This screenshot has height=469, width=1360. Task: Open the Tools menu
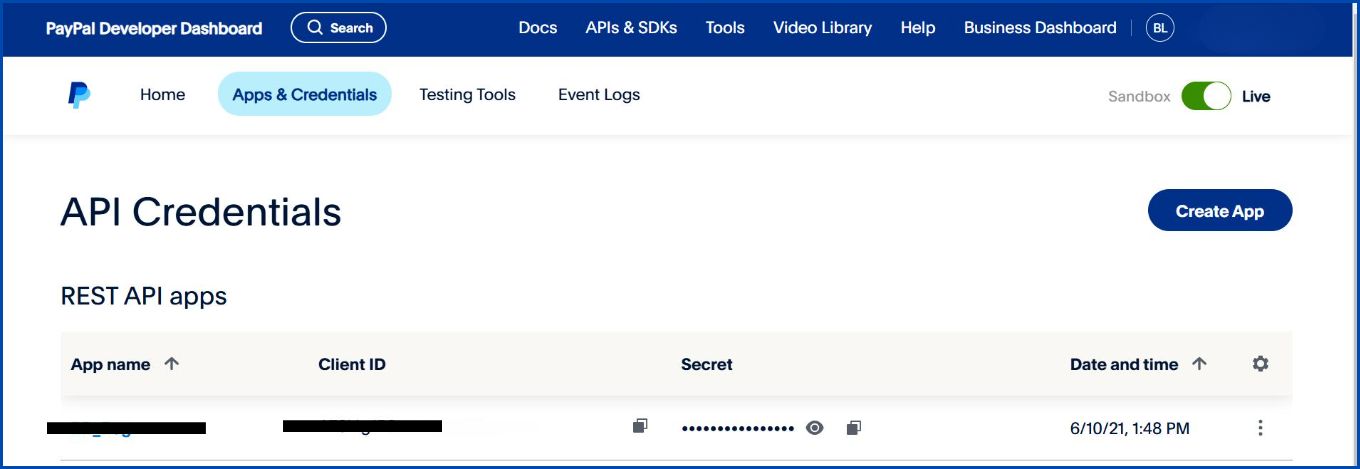pyautogui.click(x=725, y=28)
